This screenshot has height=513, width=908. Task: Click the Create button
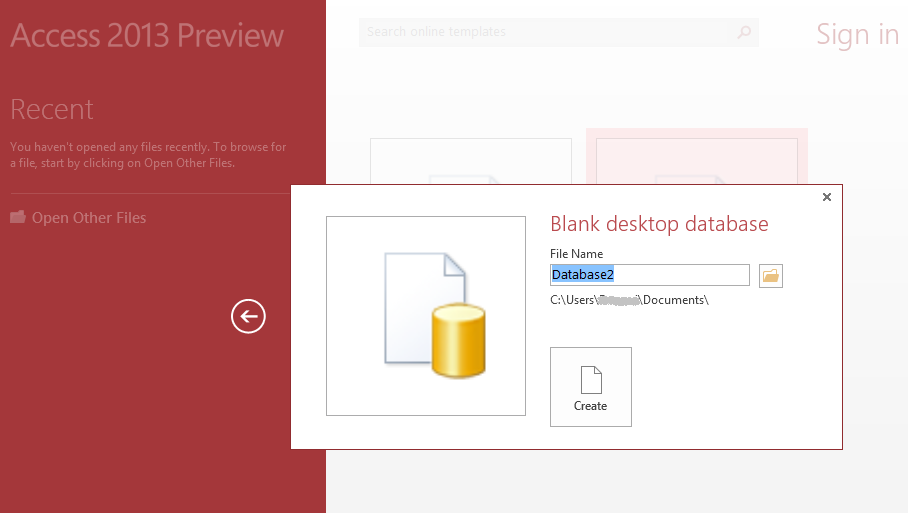pos(591,387)
